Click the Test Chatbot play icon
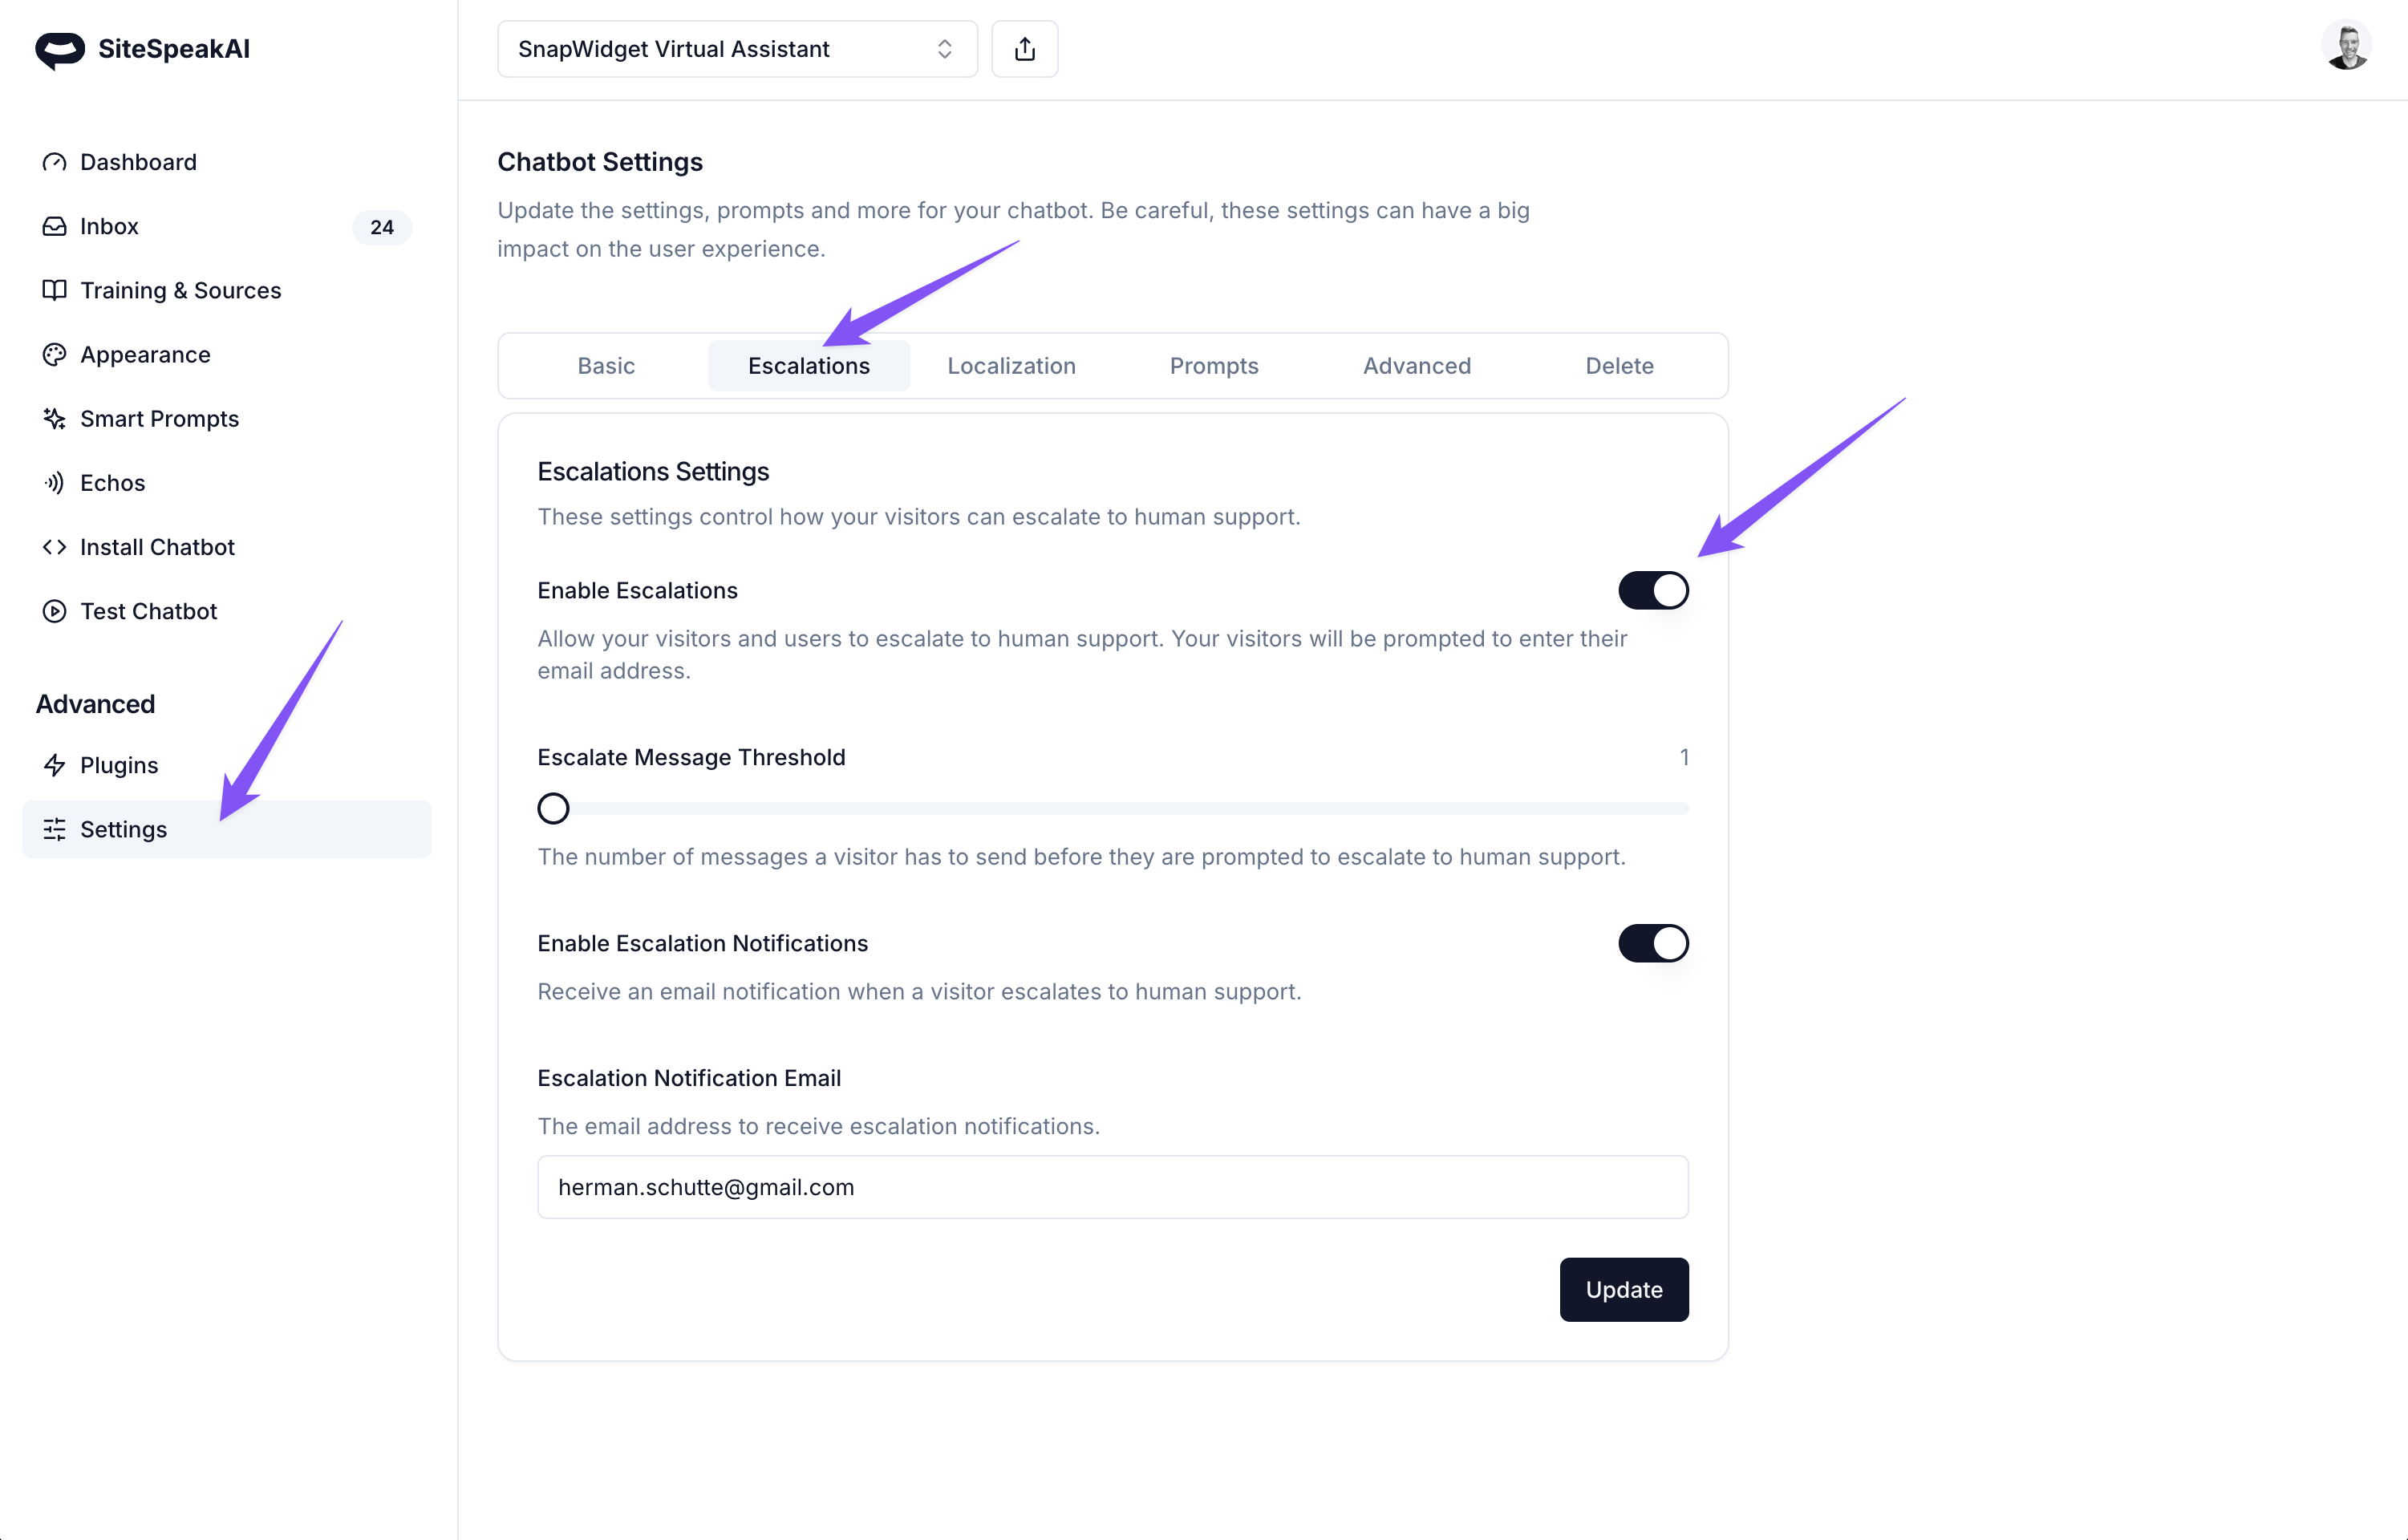The image size is (2408, 1540). pyautogui.click(x=54, y=611)
